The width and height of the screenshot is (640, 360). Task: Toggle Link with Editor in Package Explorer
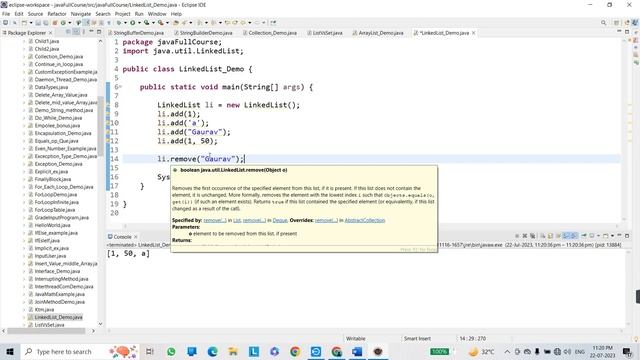[76, 32]
